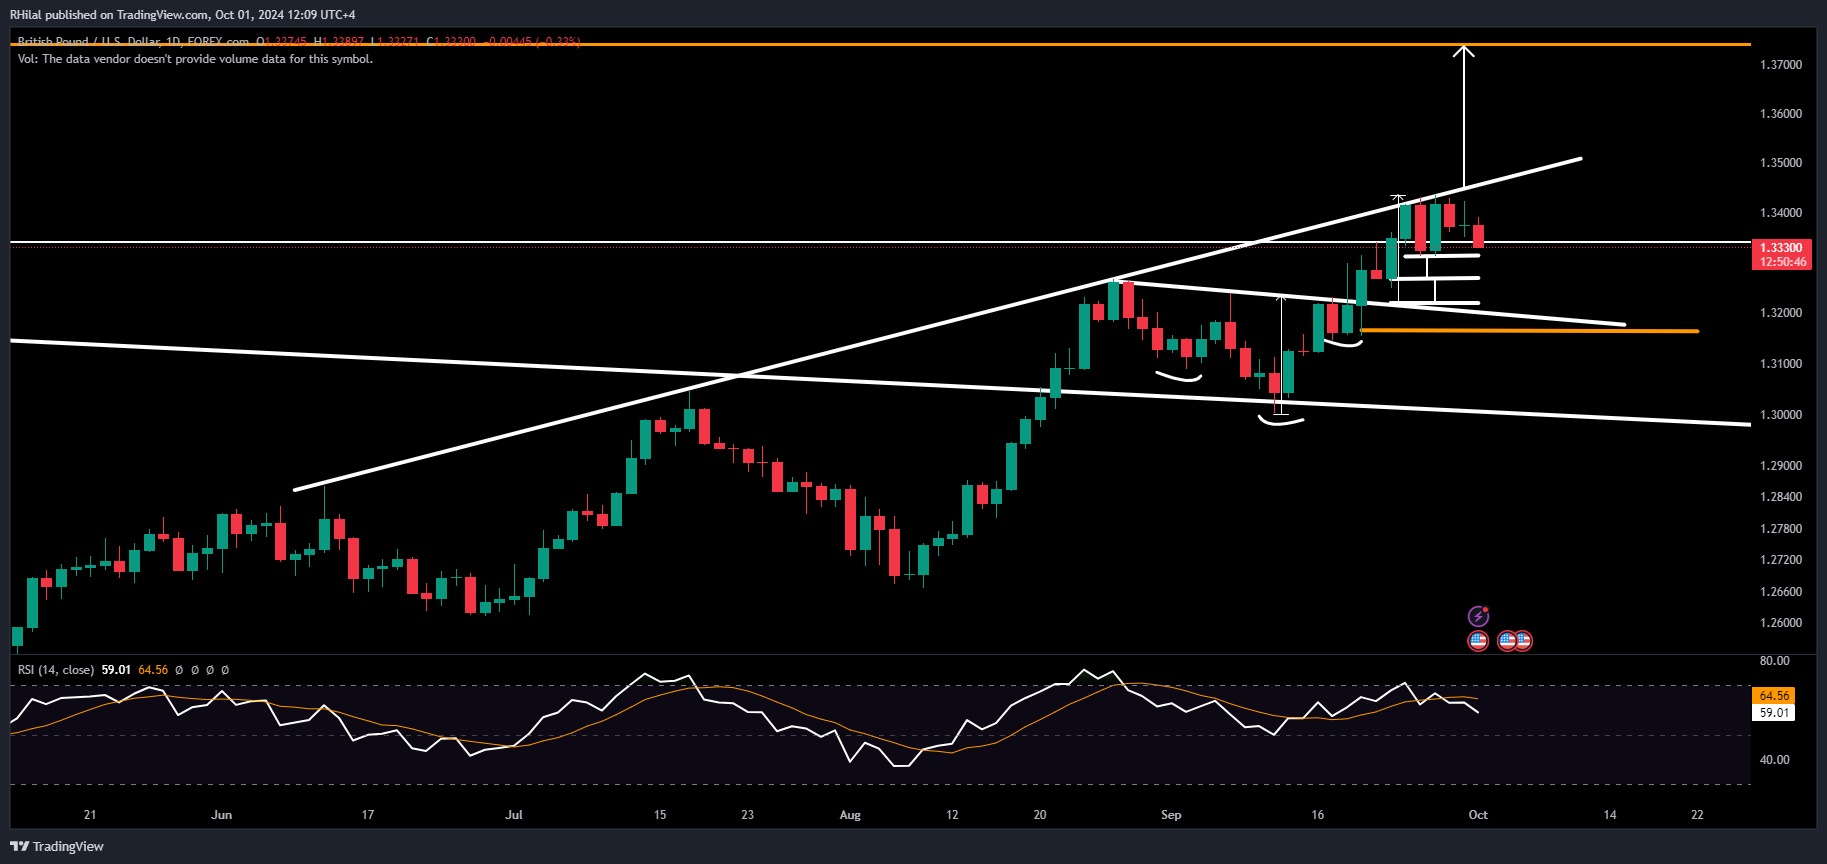The width and height of the screenshot is (1827, 864).
Task: Click the white 59.01 RSI axis tag
Action: coord(1774,712)
